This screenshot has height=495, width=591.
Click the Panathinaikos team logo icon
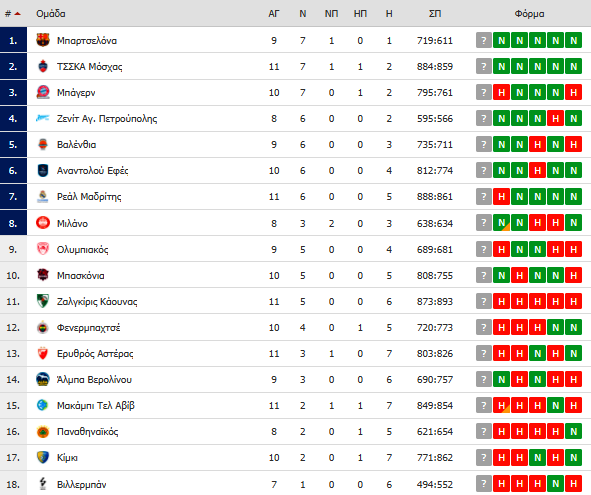[x=43, y=432]
